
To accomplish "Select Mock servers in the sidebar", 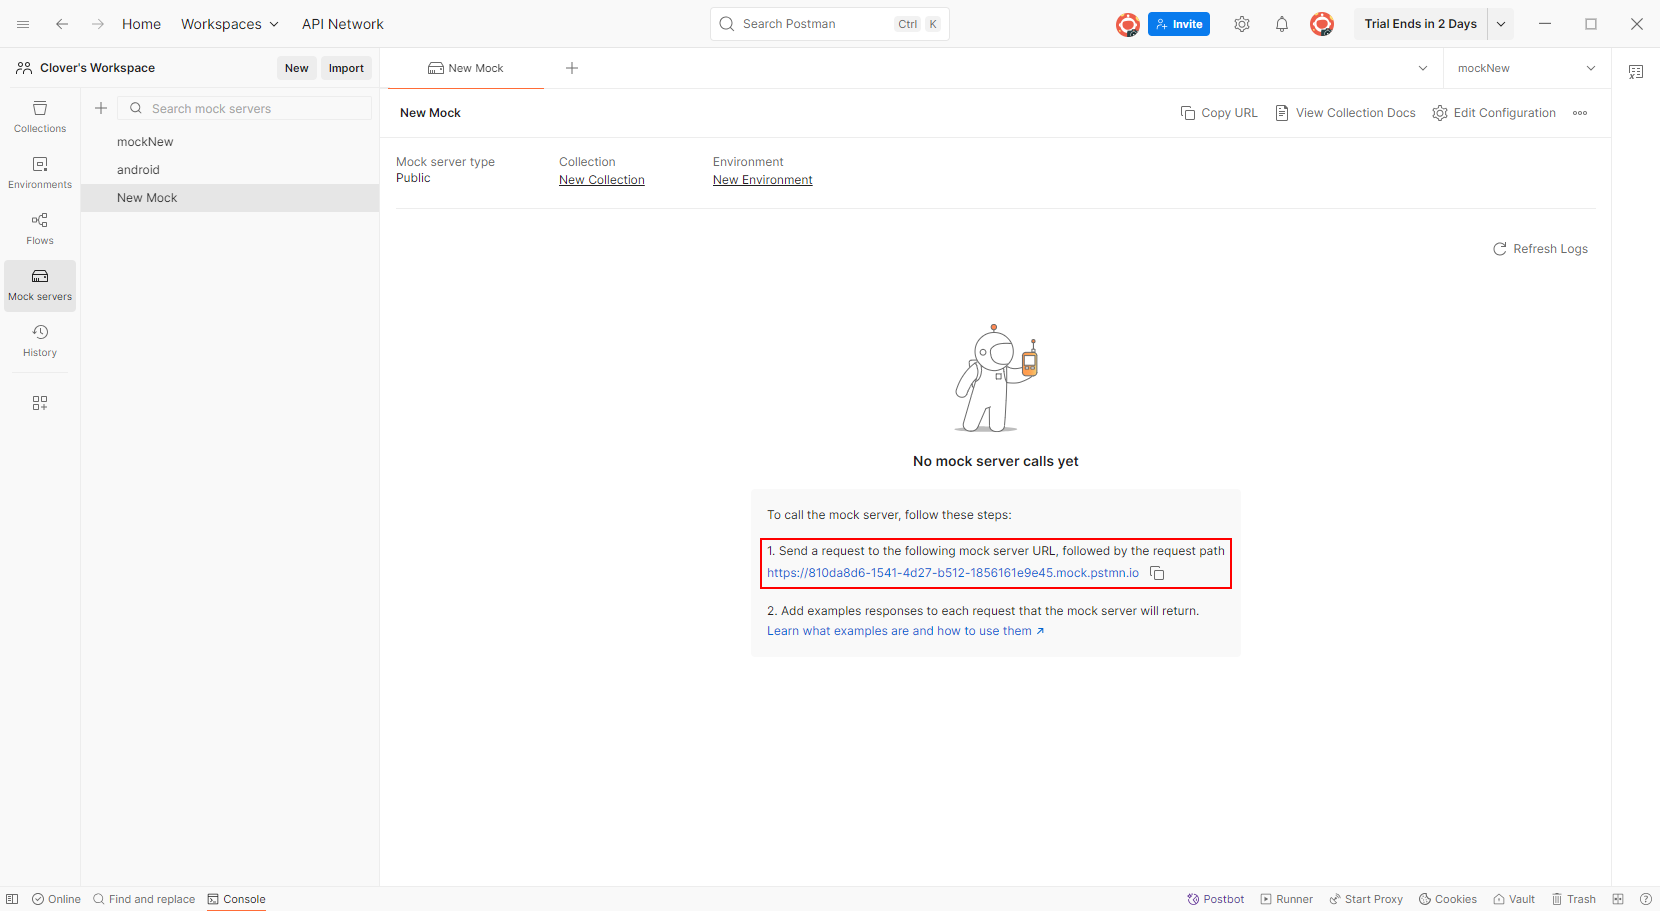I will [40, 285].
